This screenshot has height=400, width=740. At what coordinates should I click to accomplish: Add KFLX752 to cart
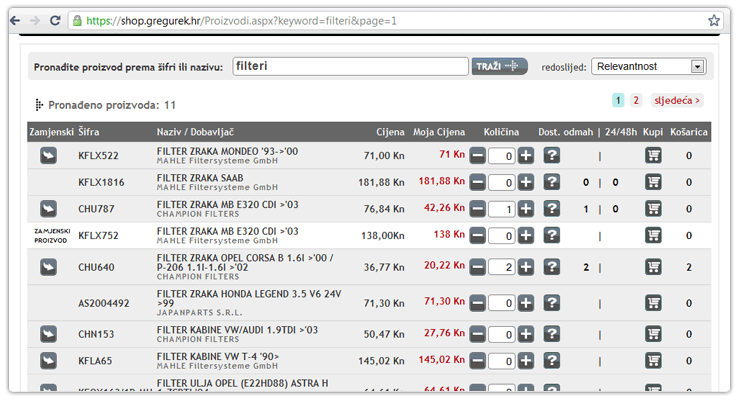[653, 236]
